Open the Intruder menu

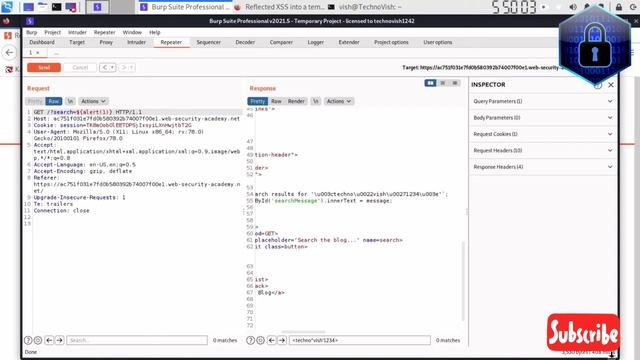click(77, 32)
